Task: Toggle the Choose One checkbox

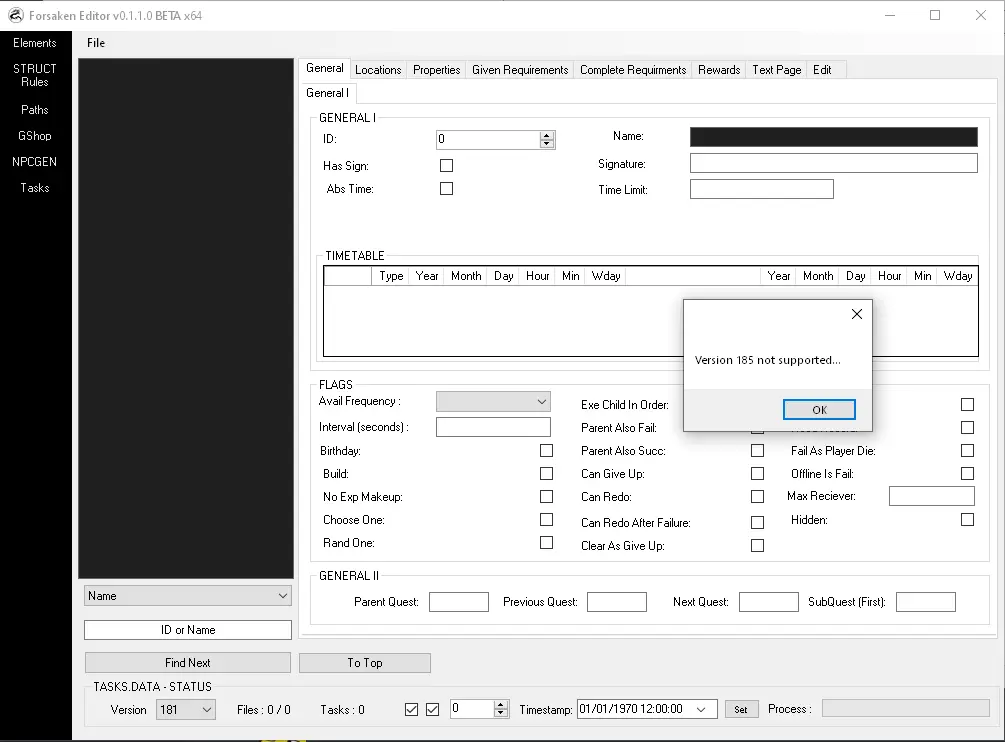Action: (546, 519)
